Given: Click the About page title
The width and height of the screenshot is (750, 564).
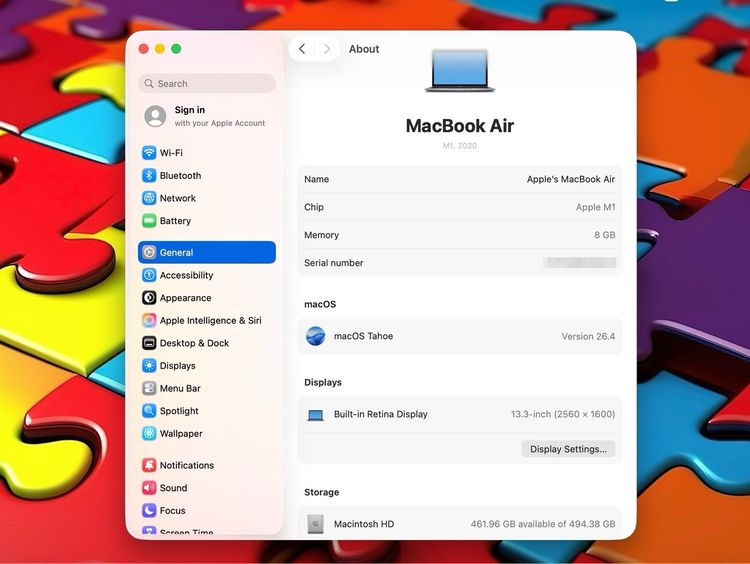Looking at the screenshot, I should click(x=364, y=49).
